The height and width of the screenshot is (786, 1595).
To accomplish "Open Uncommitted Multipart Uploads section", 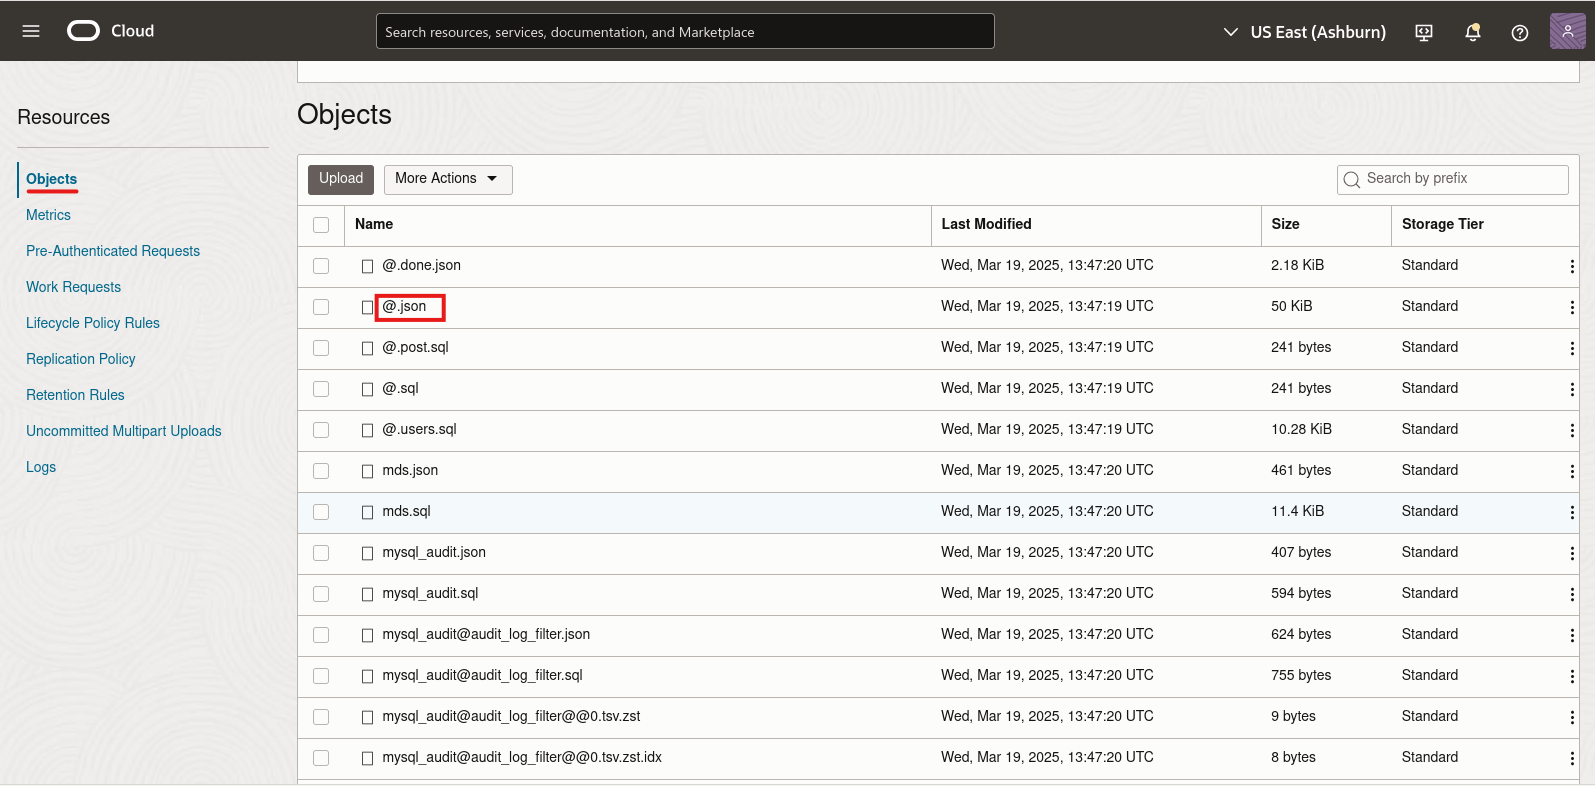I will [124, 431].
